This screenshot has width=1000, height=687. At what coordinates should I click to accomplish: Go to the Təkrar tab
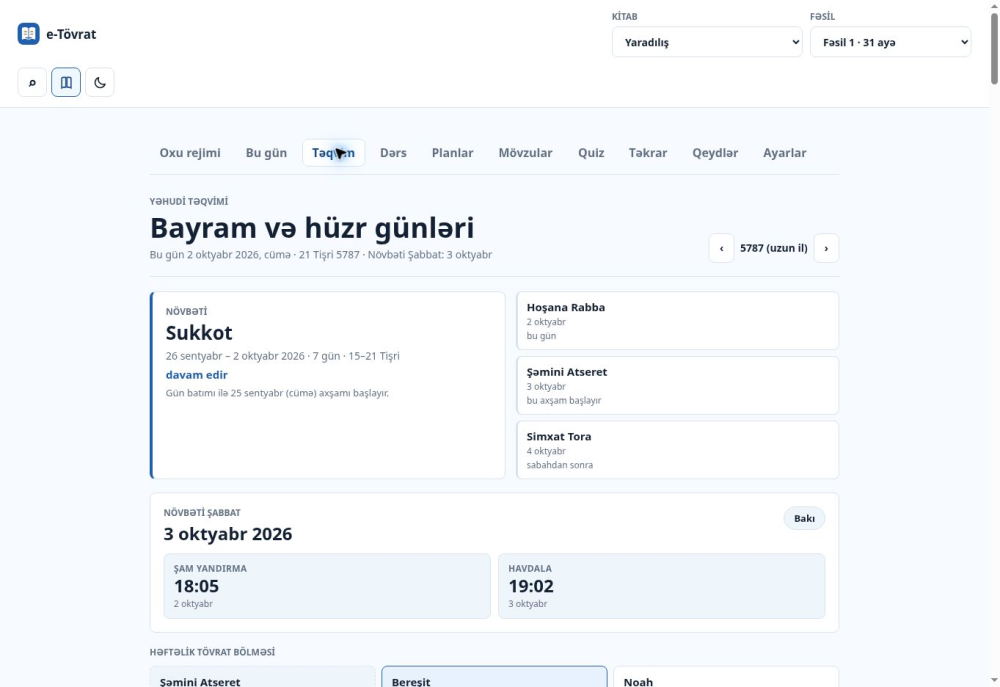(648, 153)
